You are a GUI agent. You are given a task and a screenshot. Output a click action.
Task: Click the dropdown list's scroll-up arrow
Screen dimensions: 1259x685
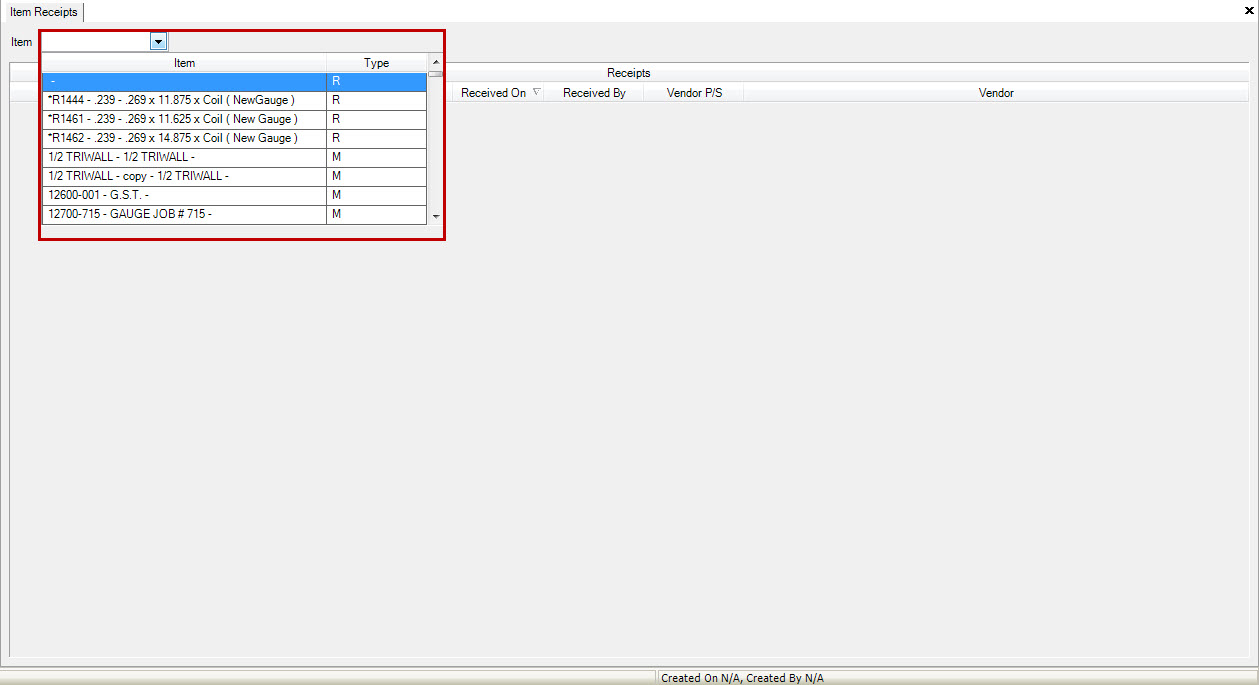(435, 61)
